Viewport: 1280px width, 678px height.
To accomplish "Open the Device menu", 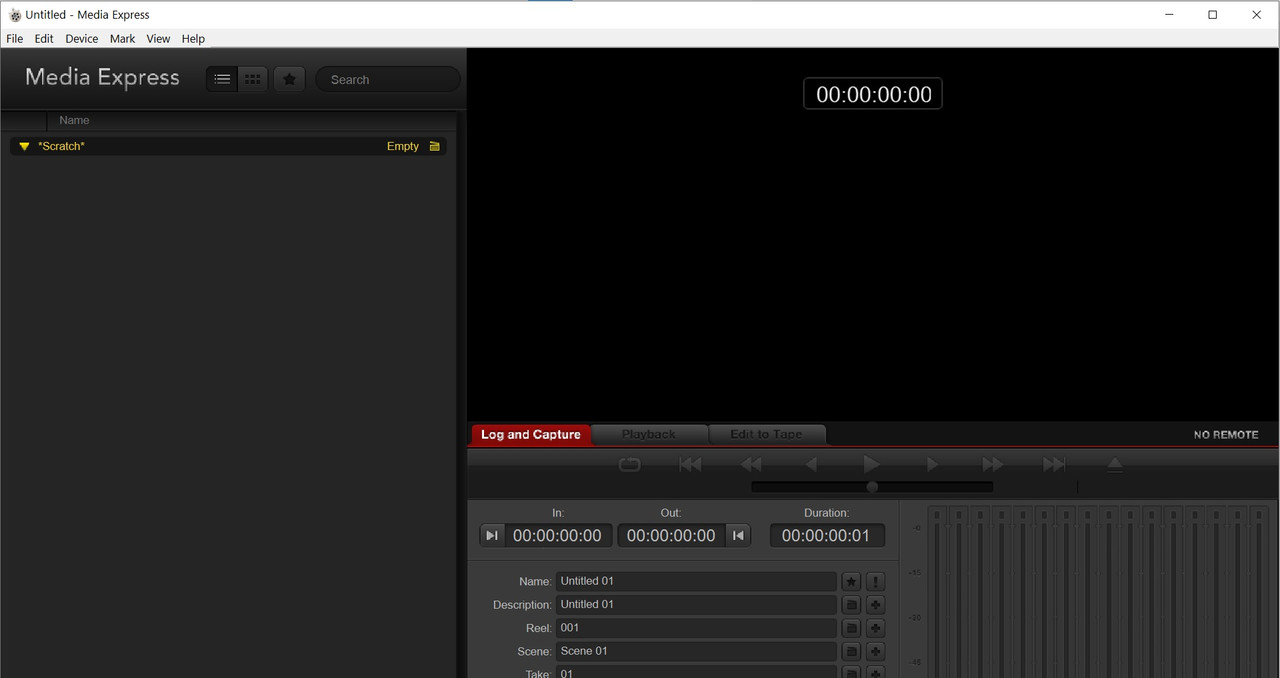I will [82, 39].
